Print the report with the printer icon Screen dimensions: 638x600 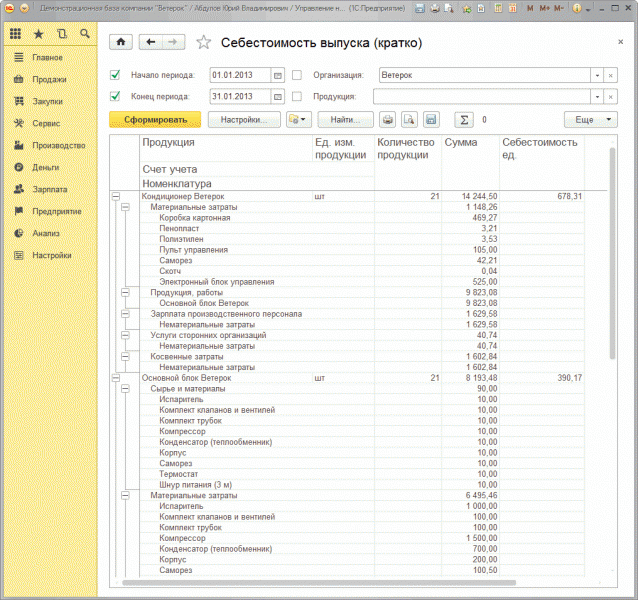[388, 120]
